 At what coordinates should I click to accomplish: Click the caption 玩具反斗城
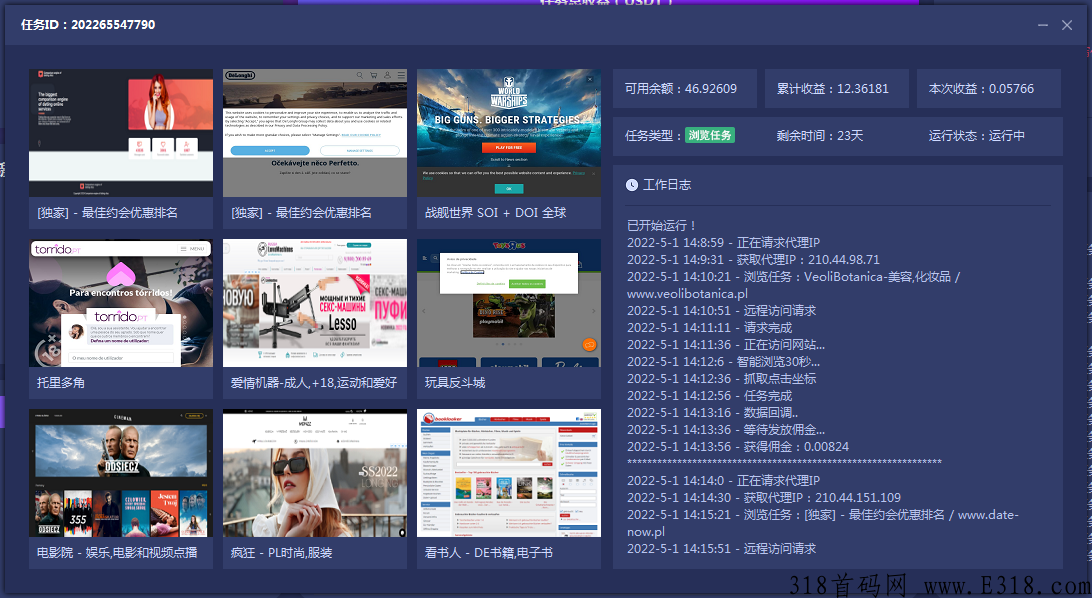(x=455, y=383)
